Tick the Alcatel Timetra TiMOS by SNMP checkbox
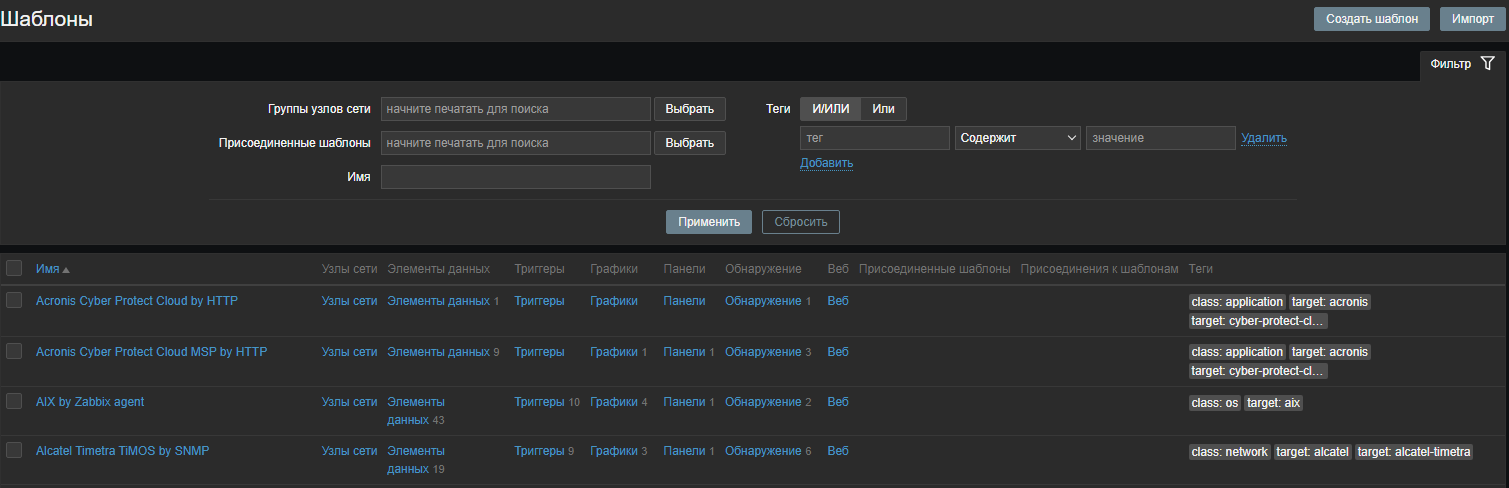The height and width of the screenshot is (488, 1509). (14, 451)
